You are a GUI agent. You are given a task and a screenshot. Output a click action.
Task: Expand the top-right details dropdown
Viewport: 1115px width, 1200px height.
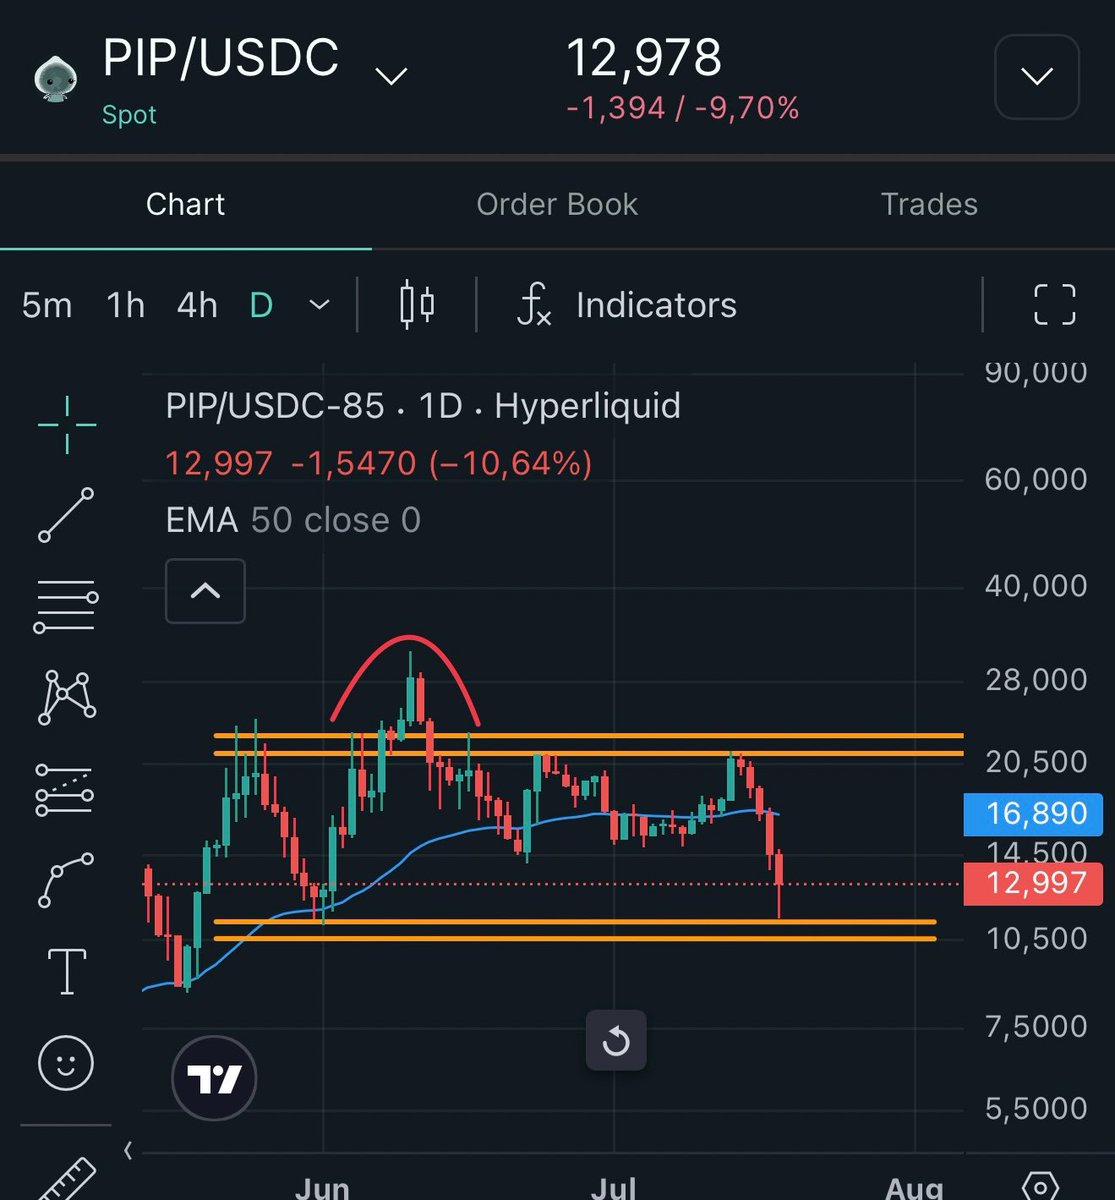pyautogui.click(x=1037, y=77)
